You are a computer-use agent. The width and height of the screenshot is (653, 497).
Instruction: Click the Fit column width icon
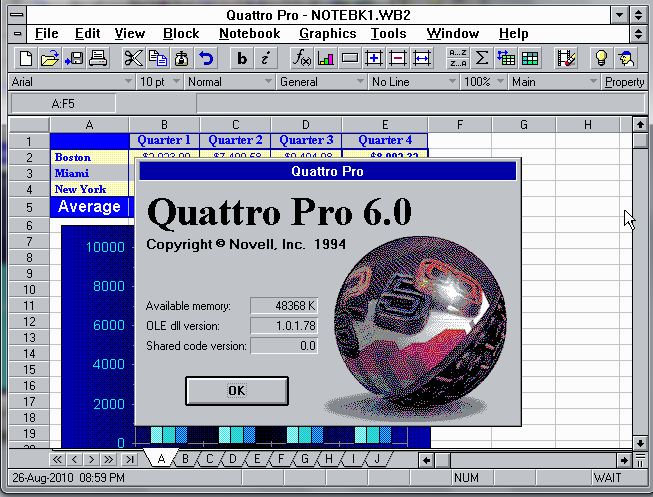point(422,58)
